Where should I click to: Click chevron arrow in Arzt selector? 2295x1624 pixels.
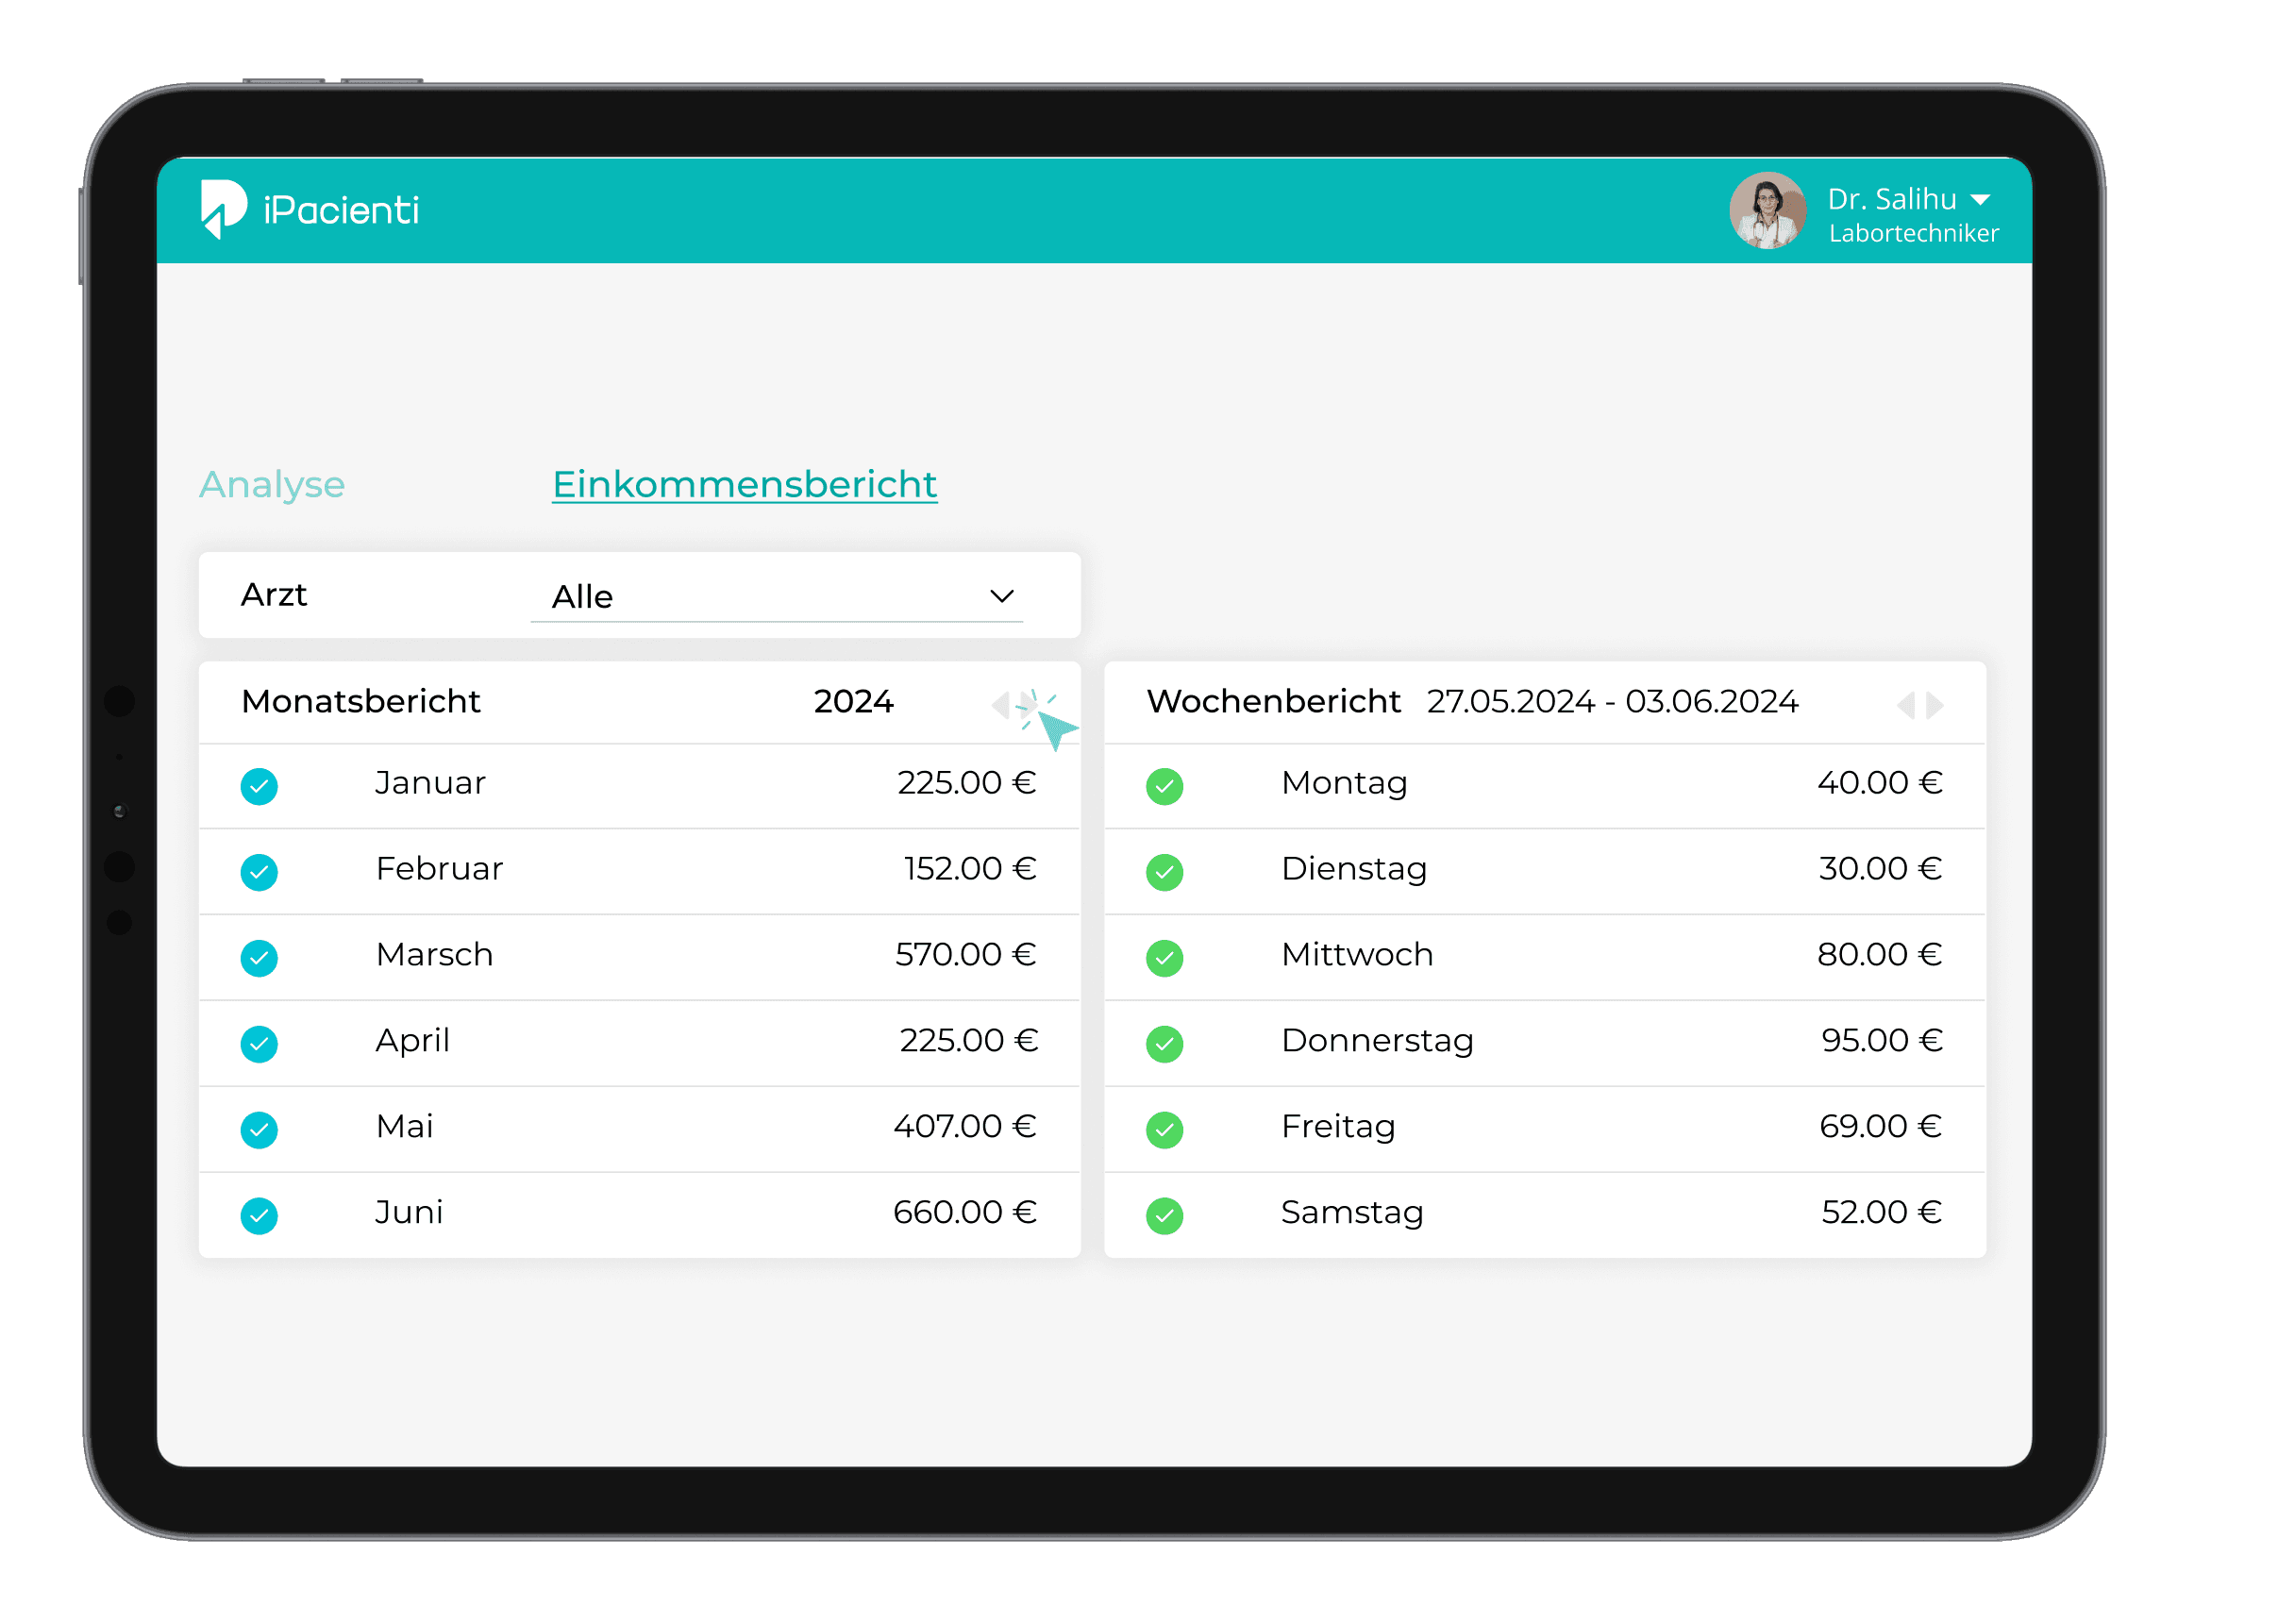click(x=1001, y=597)
